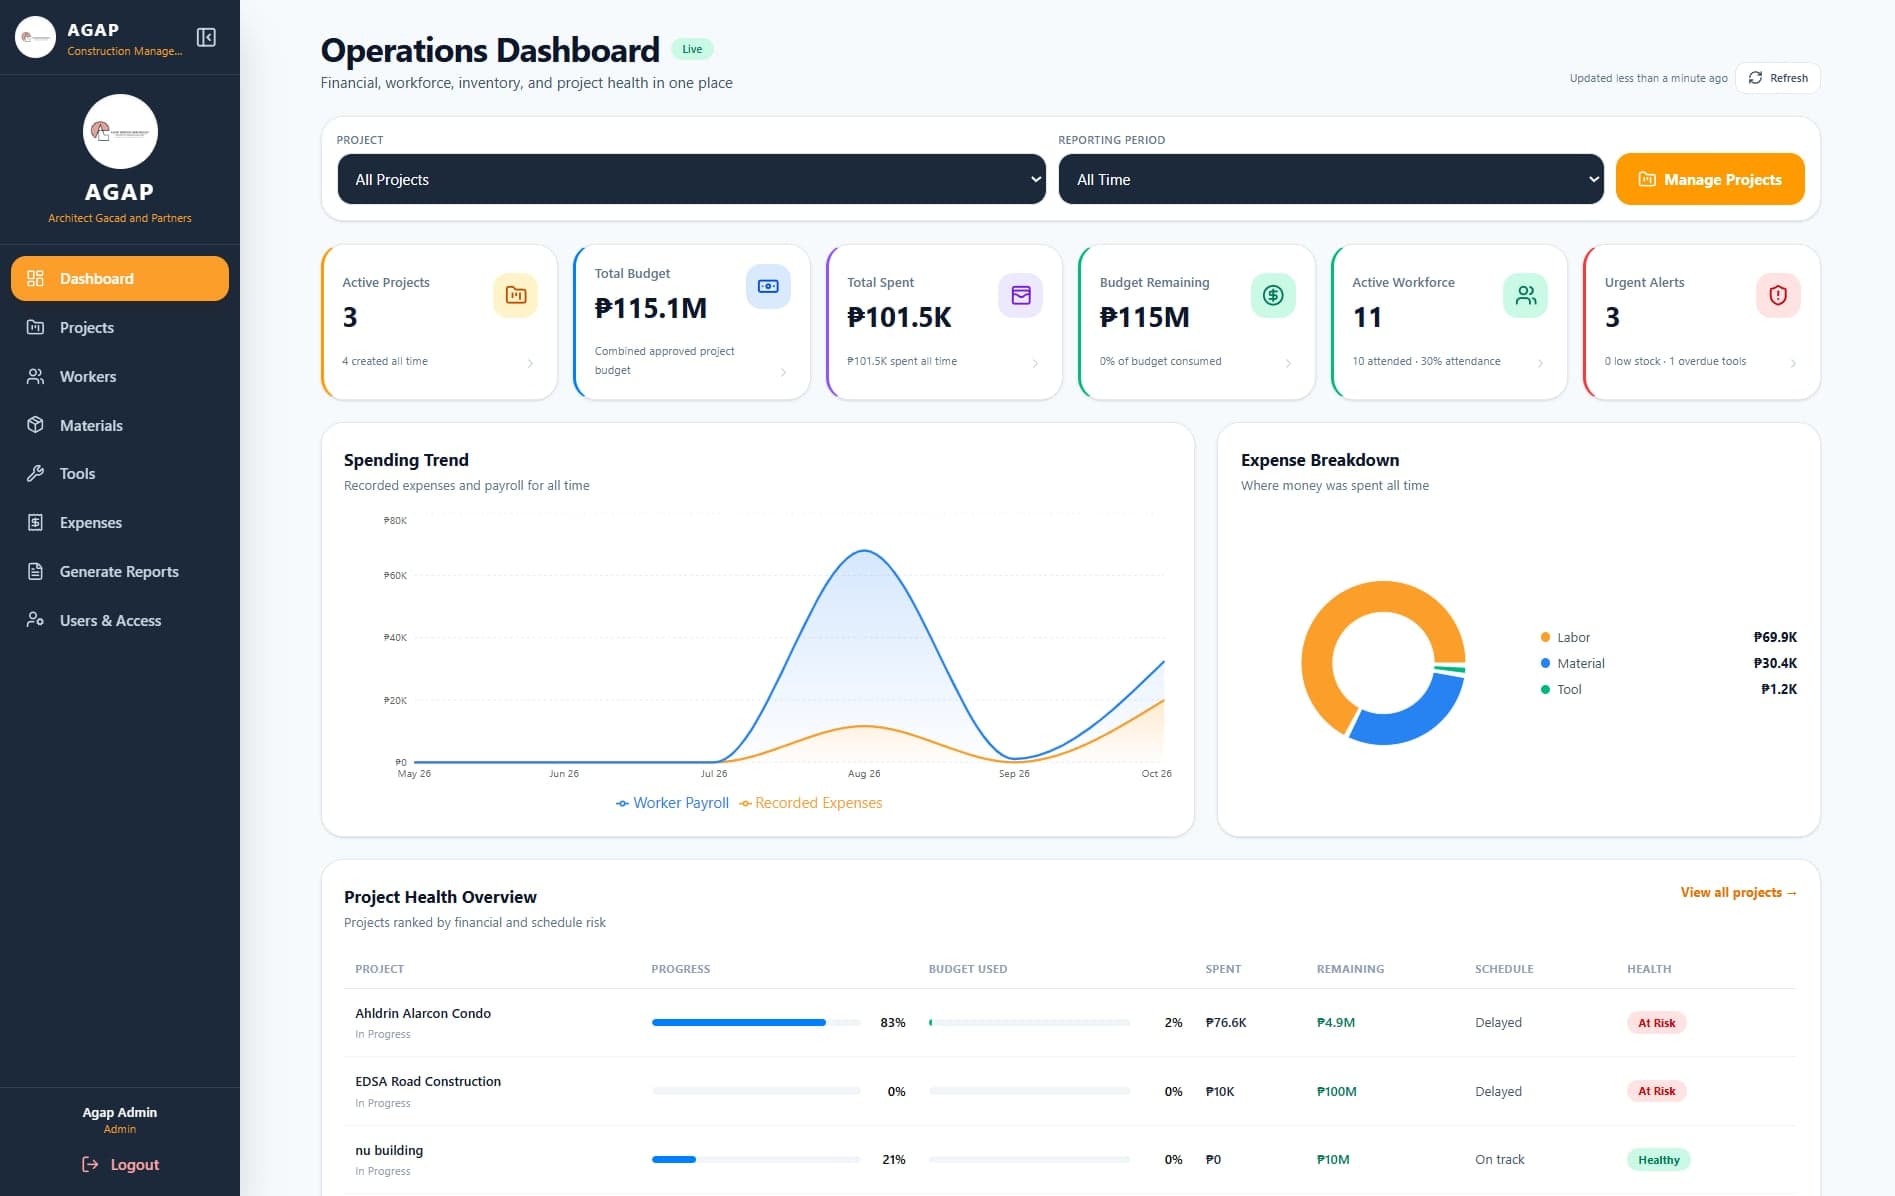Click the Generate Reports document icon
The image size is (1895, 1196).
click(35, 571)
